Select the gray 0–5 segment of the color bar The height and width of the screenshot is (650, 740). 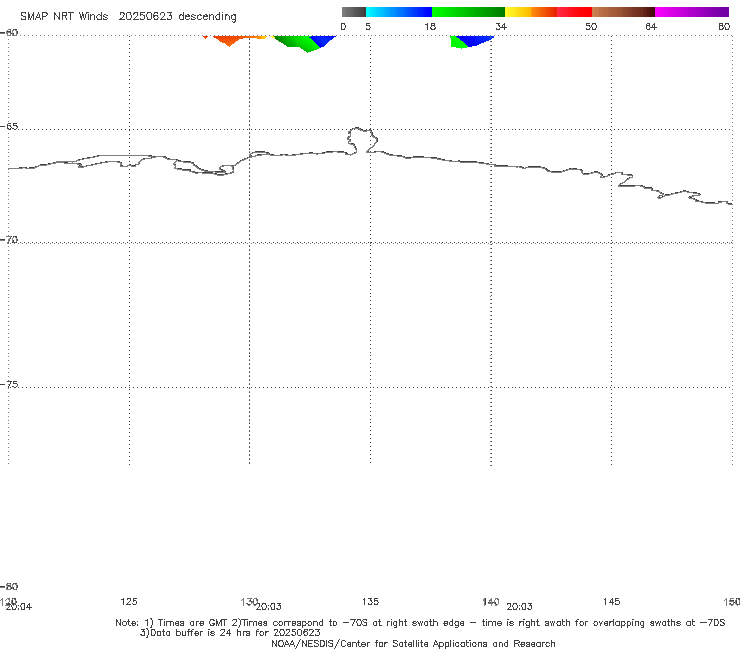coord(354,12)
